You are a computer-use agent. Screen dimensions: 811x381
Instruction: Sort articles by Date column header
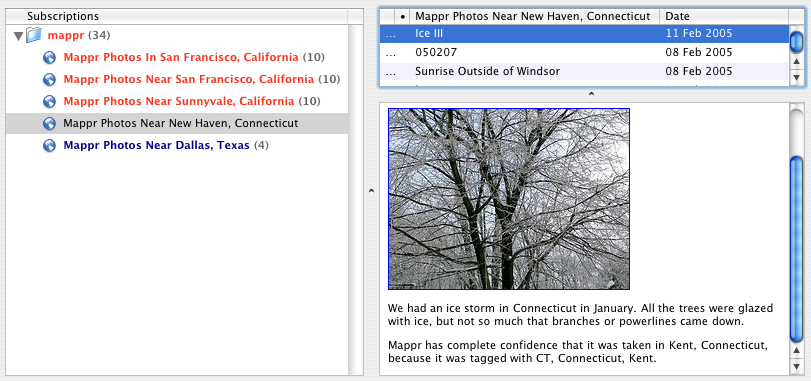[x=724, y=17]
